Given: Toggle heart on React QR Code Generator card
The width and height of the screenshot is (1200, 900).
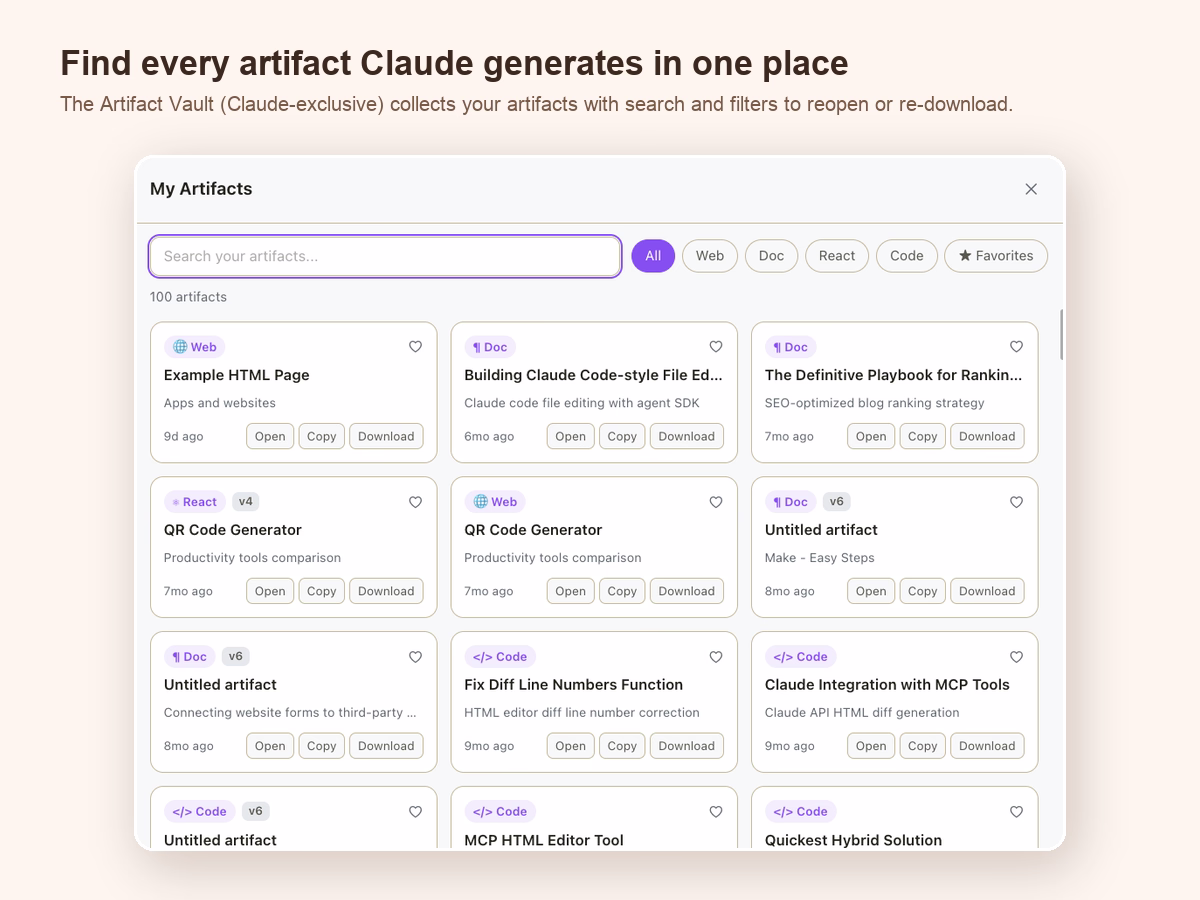Looking at the screenshot, I should (415, 502).
